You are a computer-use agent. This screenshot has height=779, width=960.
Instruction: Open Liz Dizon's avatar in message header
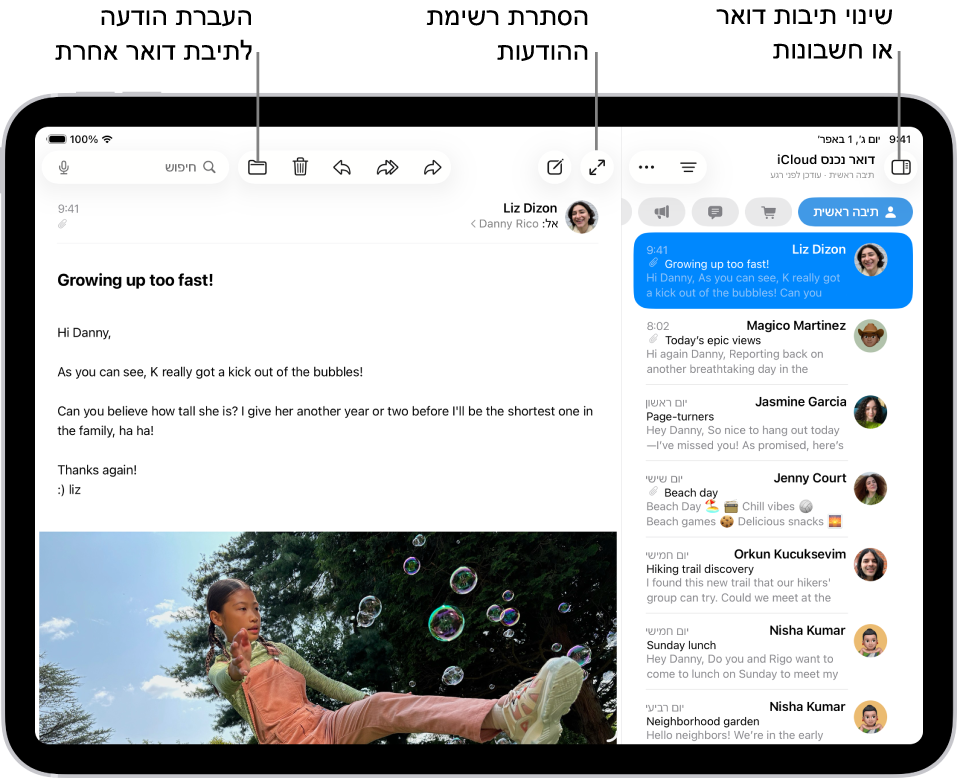point(582,217)
